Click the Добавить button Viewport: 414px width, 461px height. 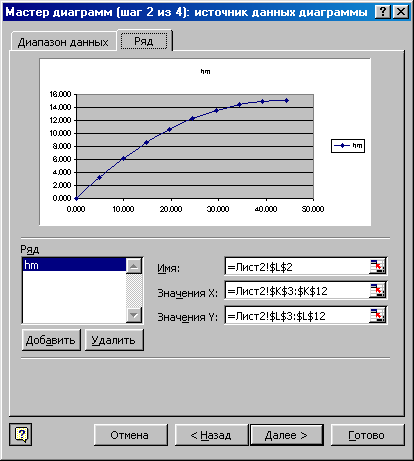51,340
